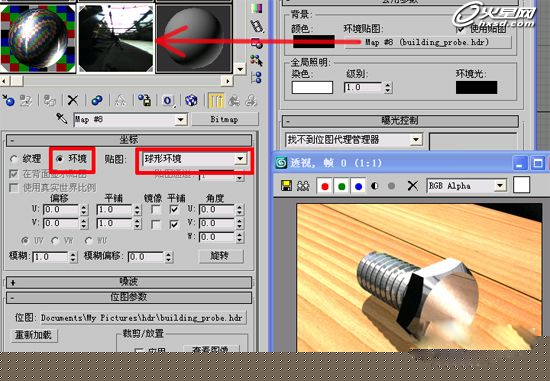Toggle the U mirror checkbox
Screen dimensions: 550x381
156,210
